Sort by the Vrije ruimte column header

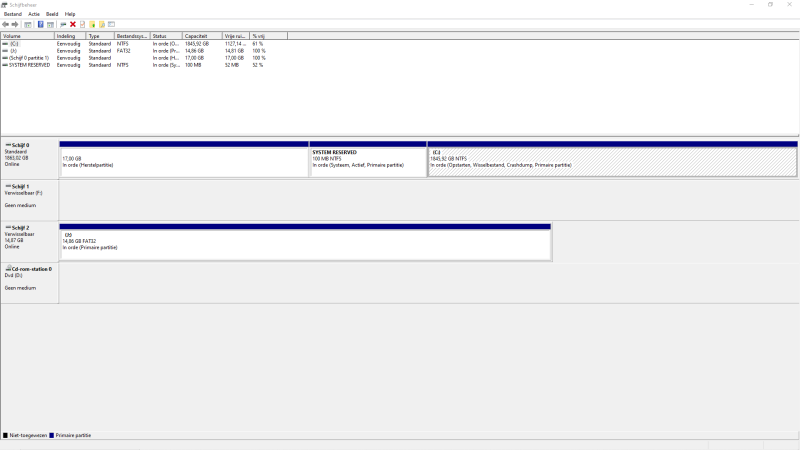(x=236, y=36)
